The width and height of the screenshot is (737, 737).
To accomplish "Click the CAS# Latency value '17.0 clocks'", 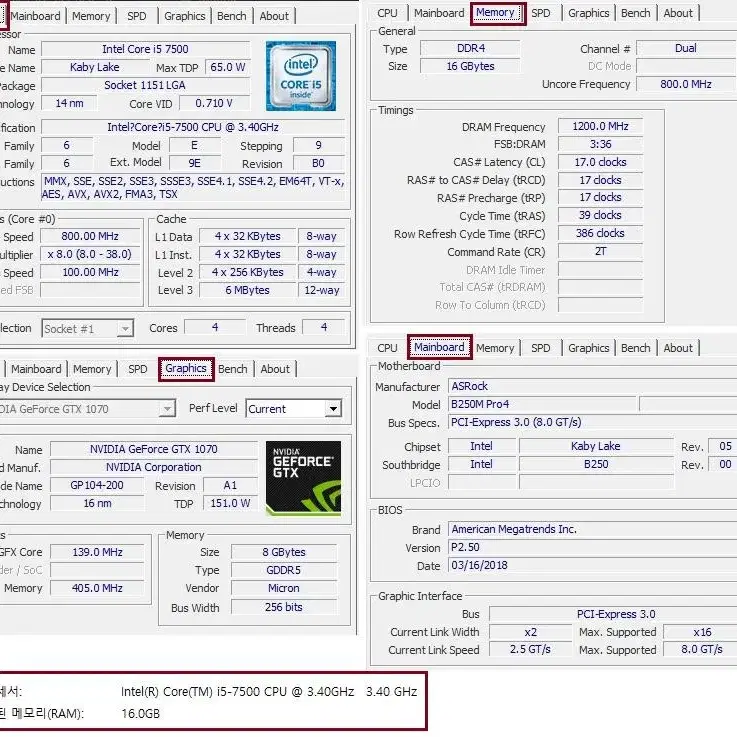I will pyautogui.click(x=600, y=162).
